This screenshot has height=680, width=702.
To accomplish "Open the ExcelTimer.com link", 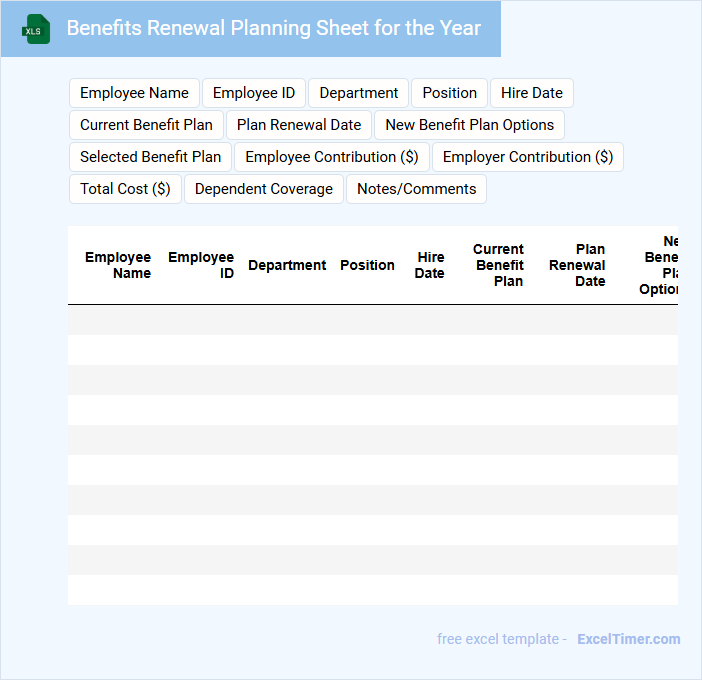I will pyautogui.click(x=628, y=639).
